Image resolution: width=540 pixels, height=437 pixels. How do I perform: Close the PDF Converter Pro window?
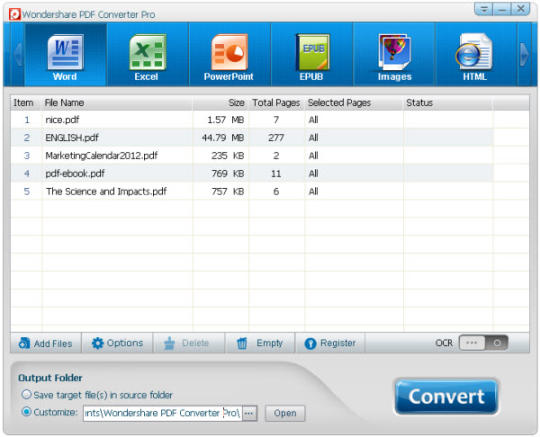[520, 9]
